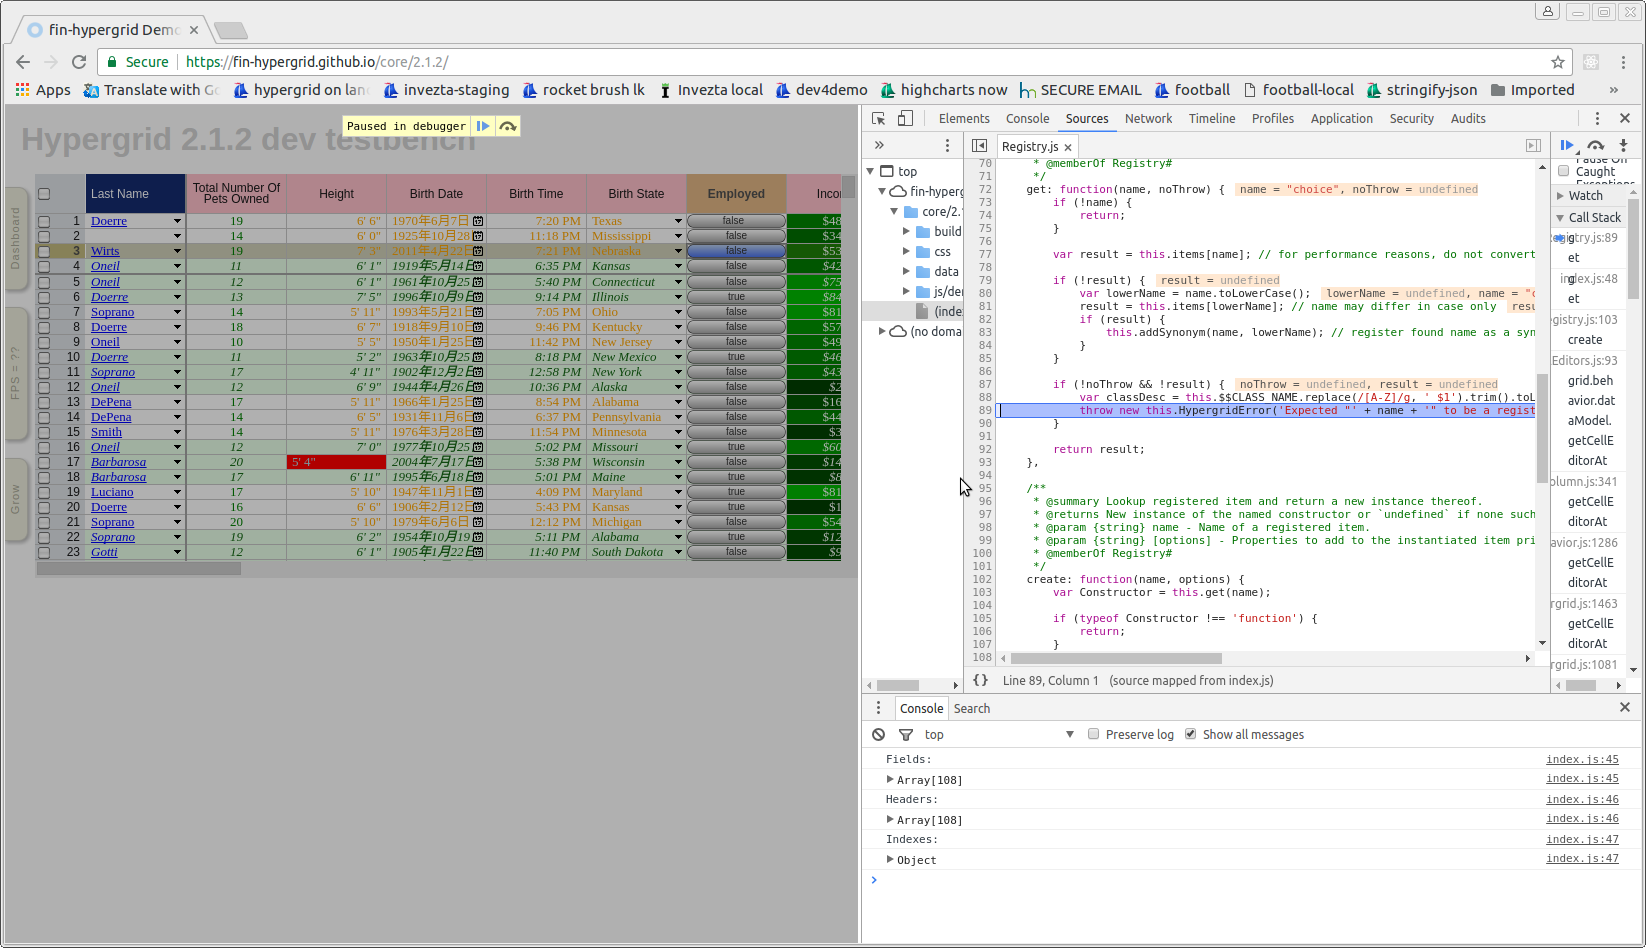Click the Resume script execution icon

(x=1568, y=145)
